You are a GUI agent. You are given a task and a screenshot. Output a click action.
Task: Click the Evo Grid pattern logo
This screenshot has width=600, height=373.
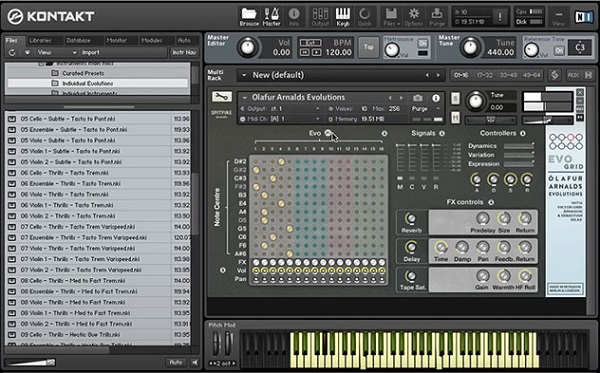[566, 142]
